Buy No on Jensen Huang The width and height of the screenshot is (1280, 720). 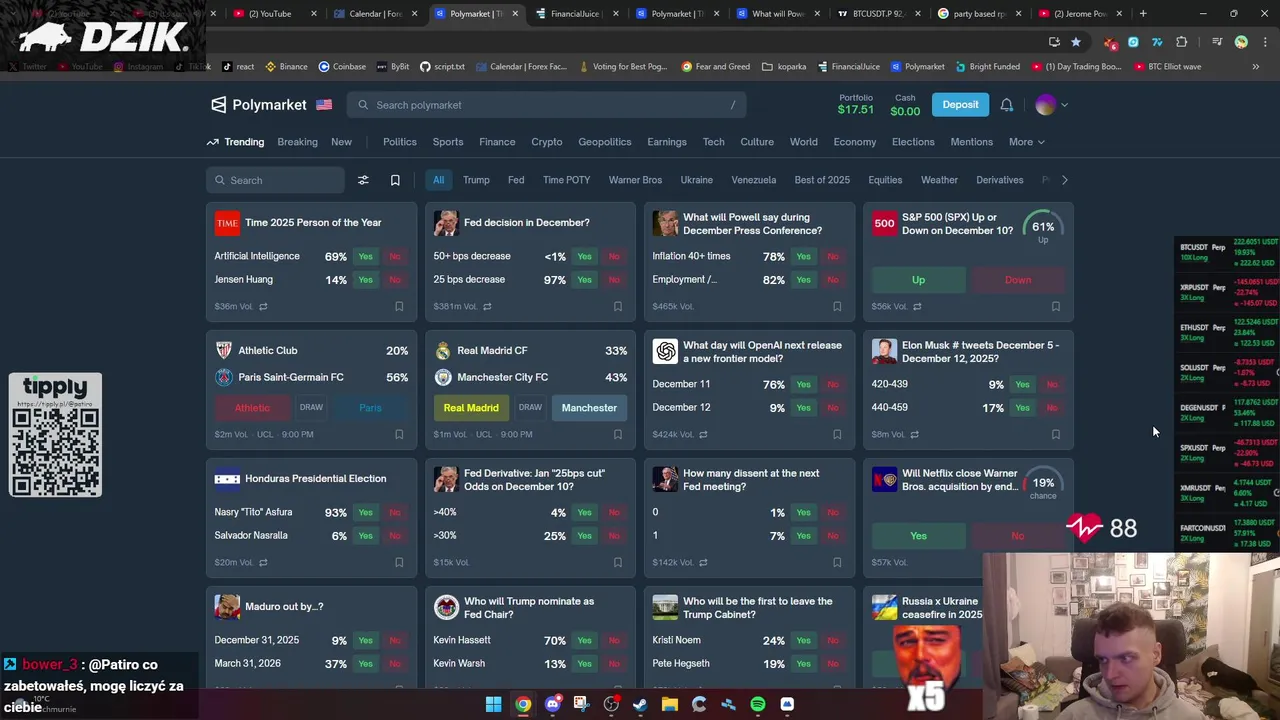click(395, 280)
